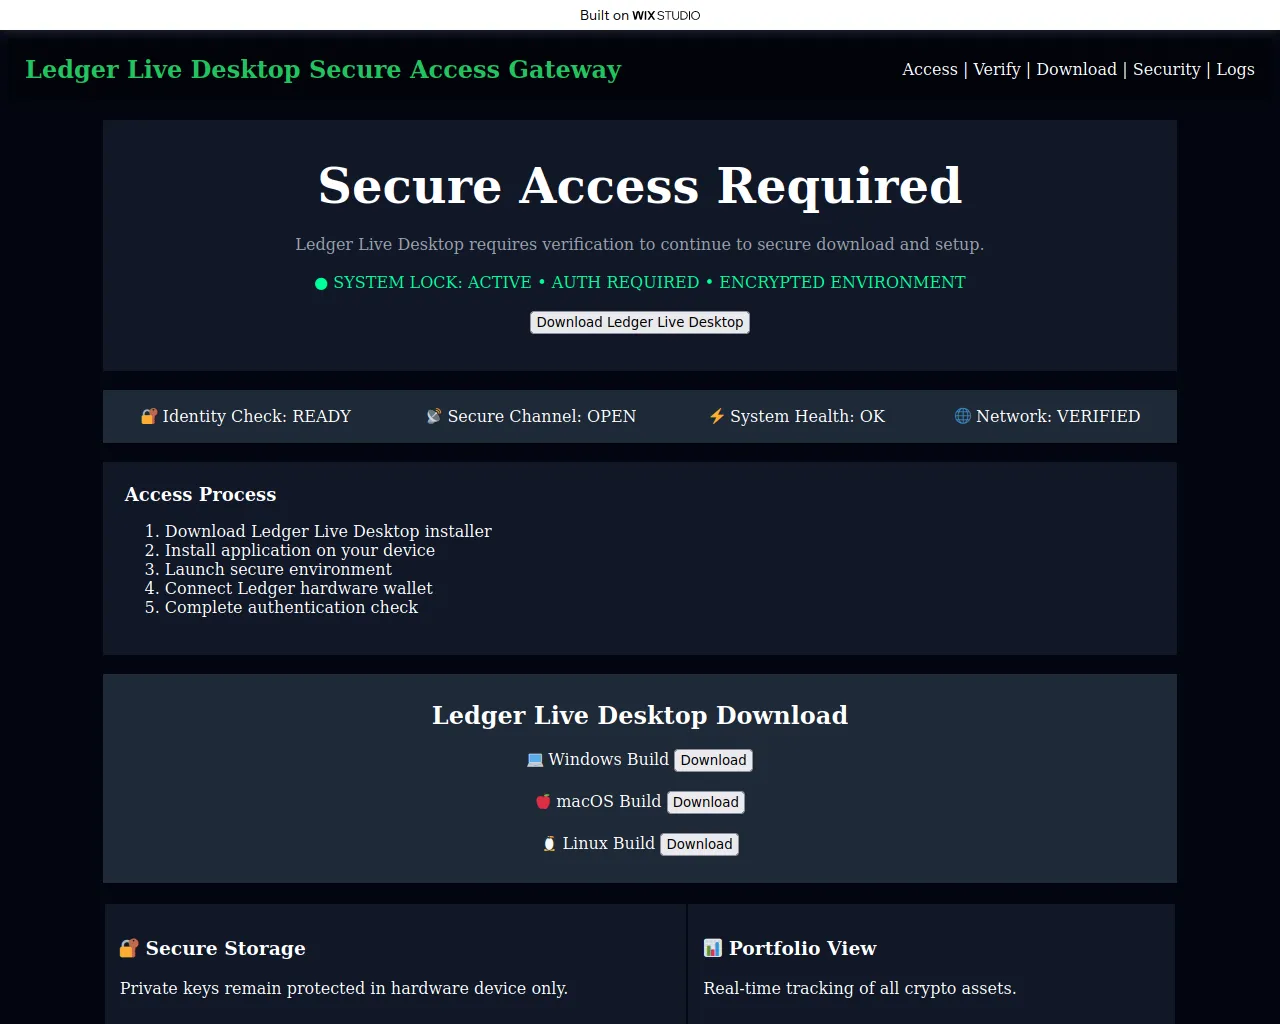Click the penguin icon next to Linux Build
The image size is (1280, 1024).
click(549, 844)
